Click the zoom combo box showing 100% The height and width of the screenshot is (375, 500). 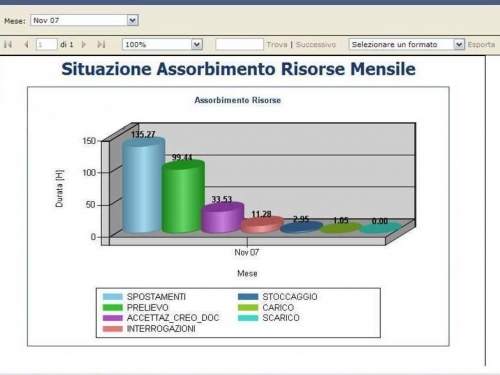pos(162,44)
